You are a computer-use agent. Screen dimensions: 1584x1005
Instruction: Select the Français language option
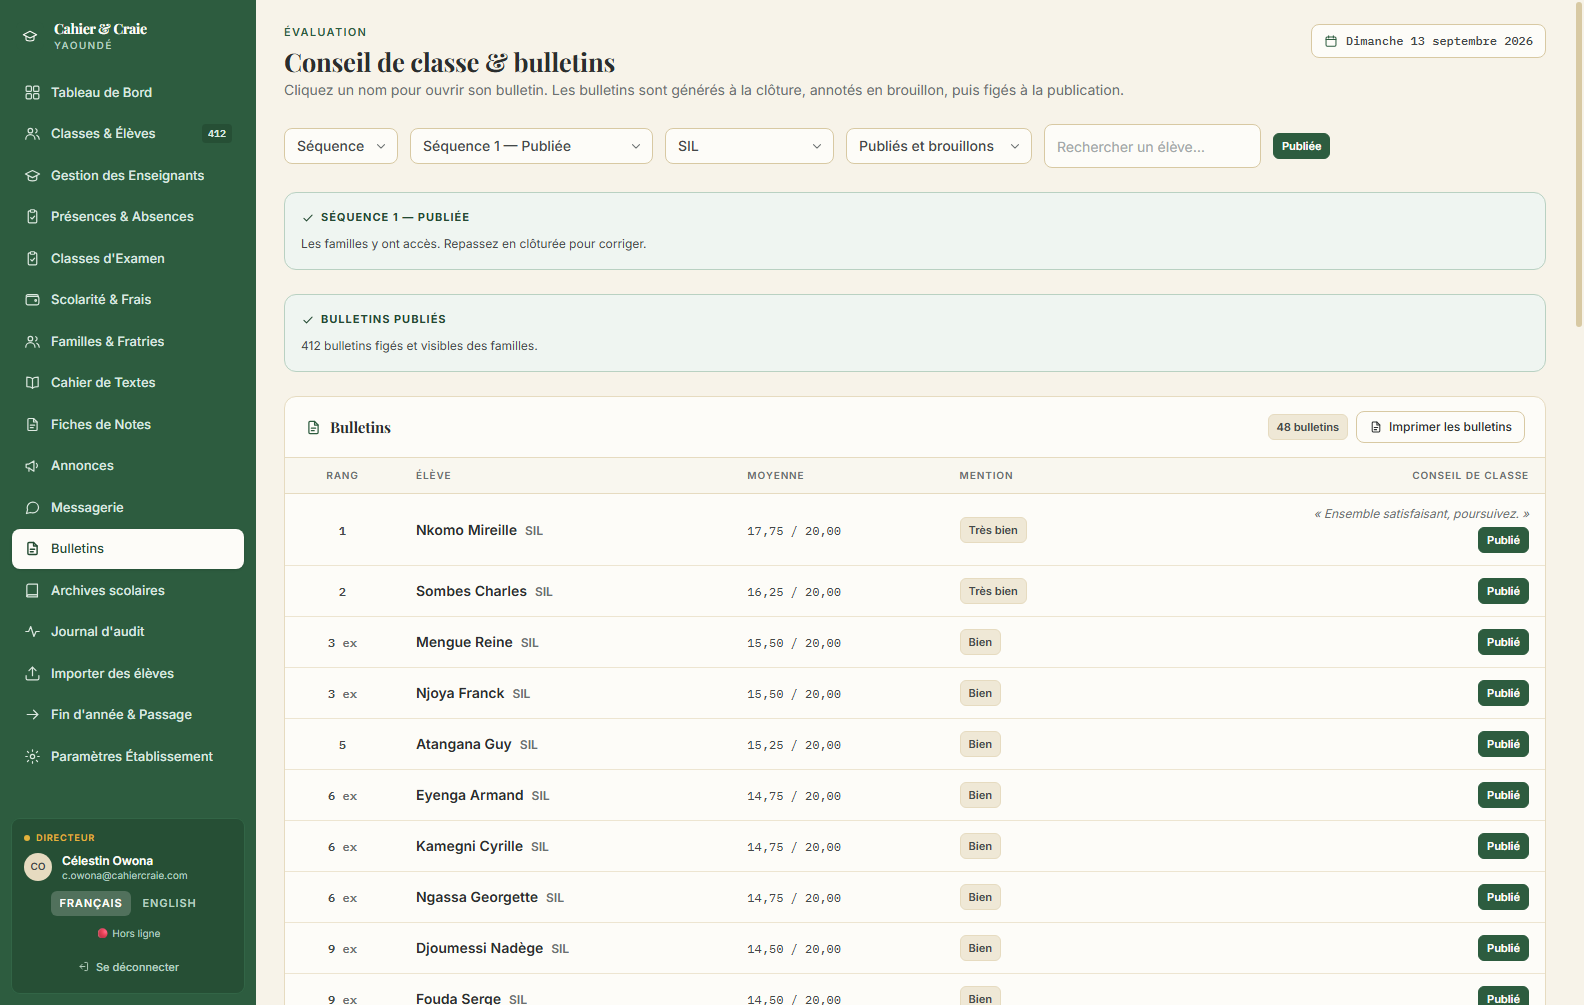click(x=90, y=903)
